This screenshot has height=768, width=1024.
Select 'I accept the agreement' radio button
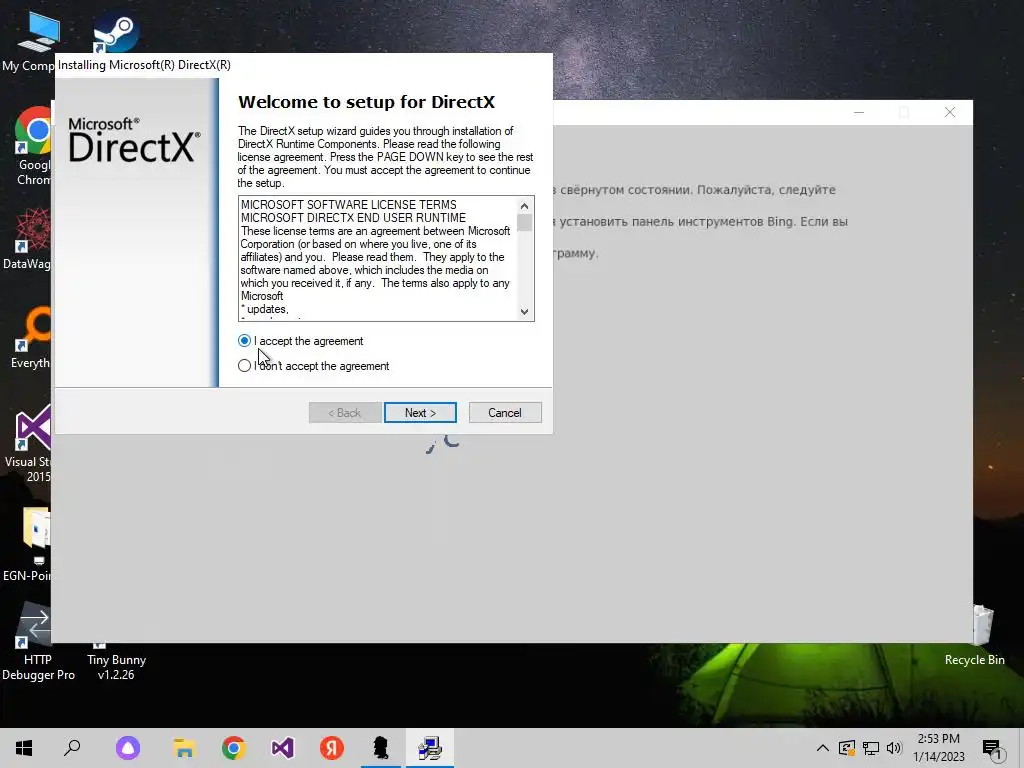pos(244,341)
